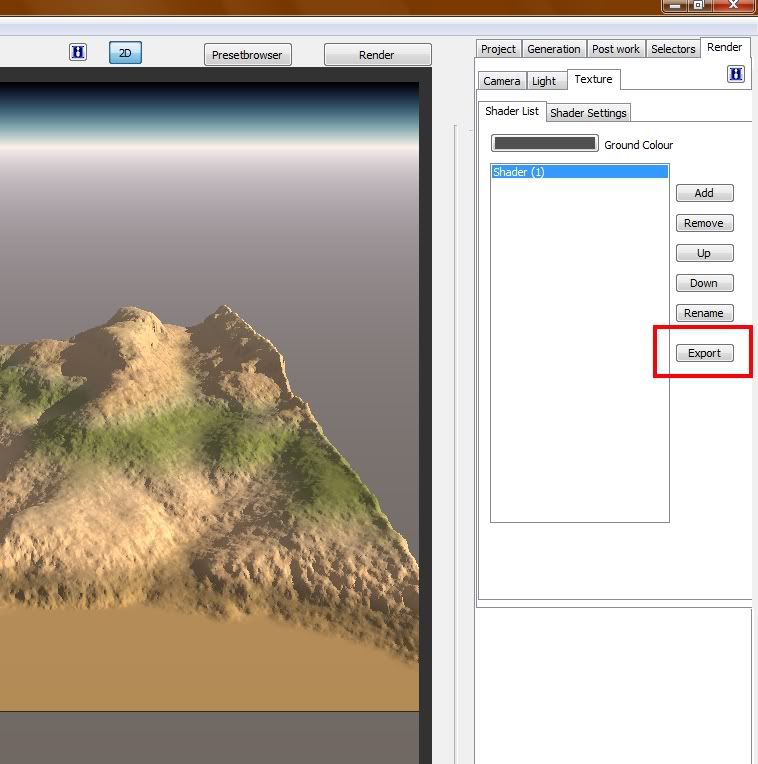758x764 pixels.
Task: Click the Export button
Action: pos(704,353)
